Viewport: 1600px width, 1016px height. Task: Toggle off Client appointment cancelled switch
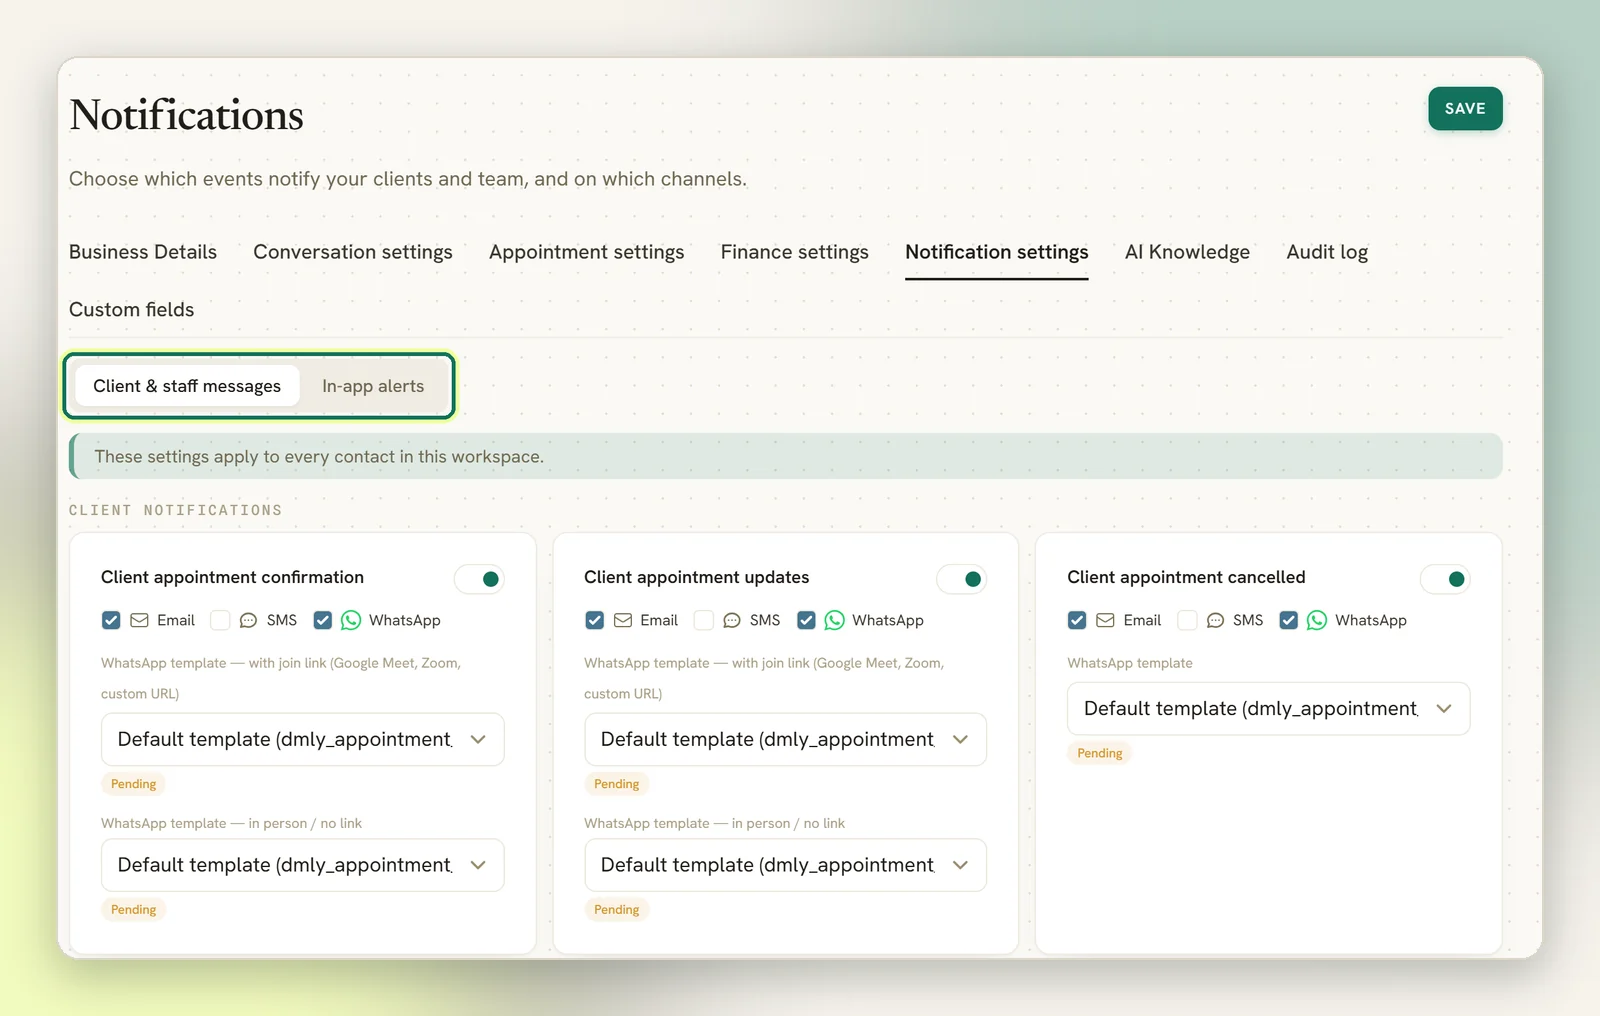(x=1445, y=579)
